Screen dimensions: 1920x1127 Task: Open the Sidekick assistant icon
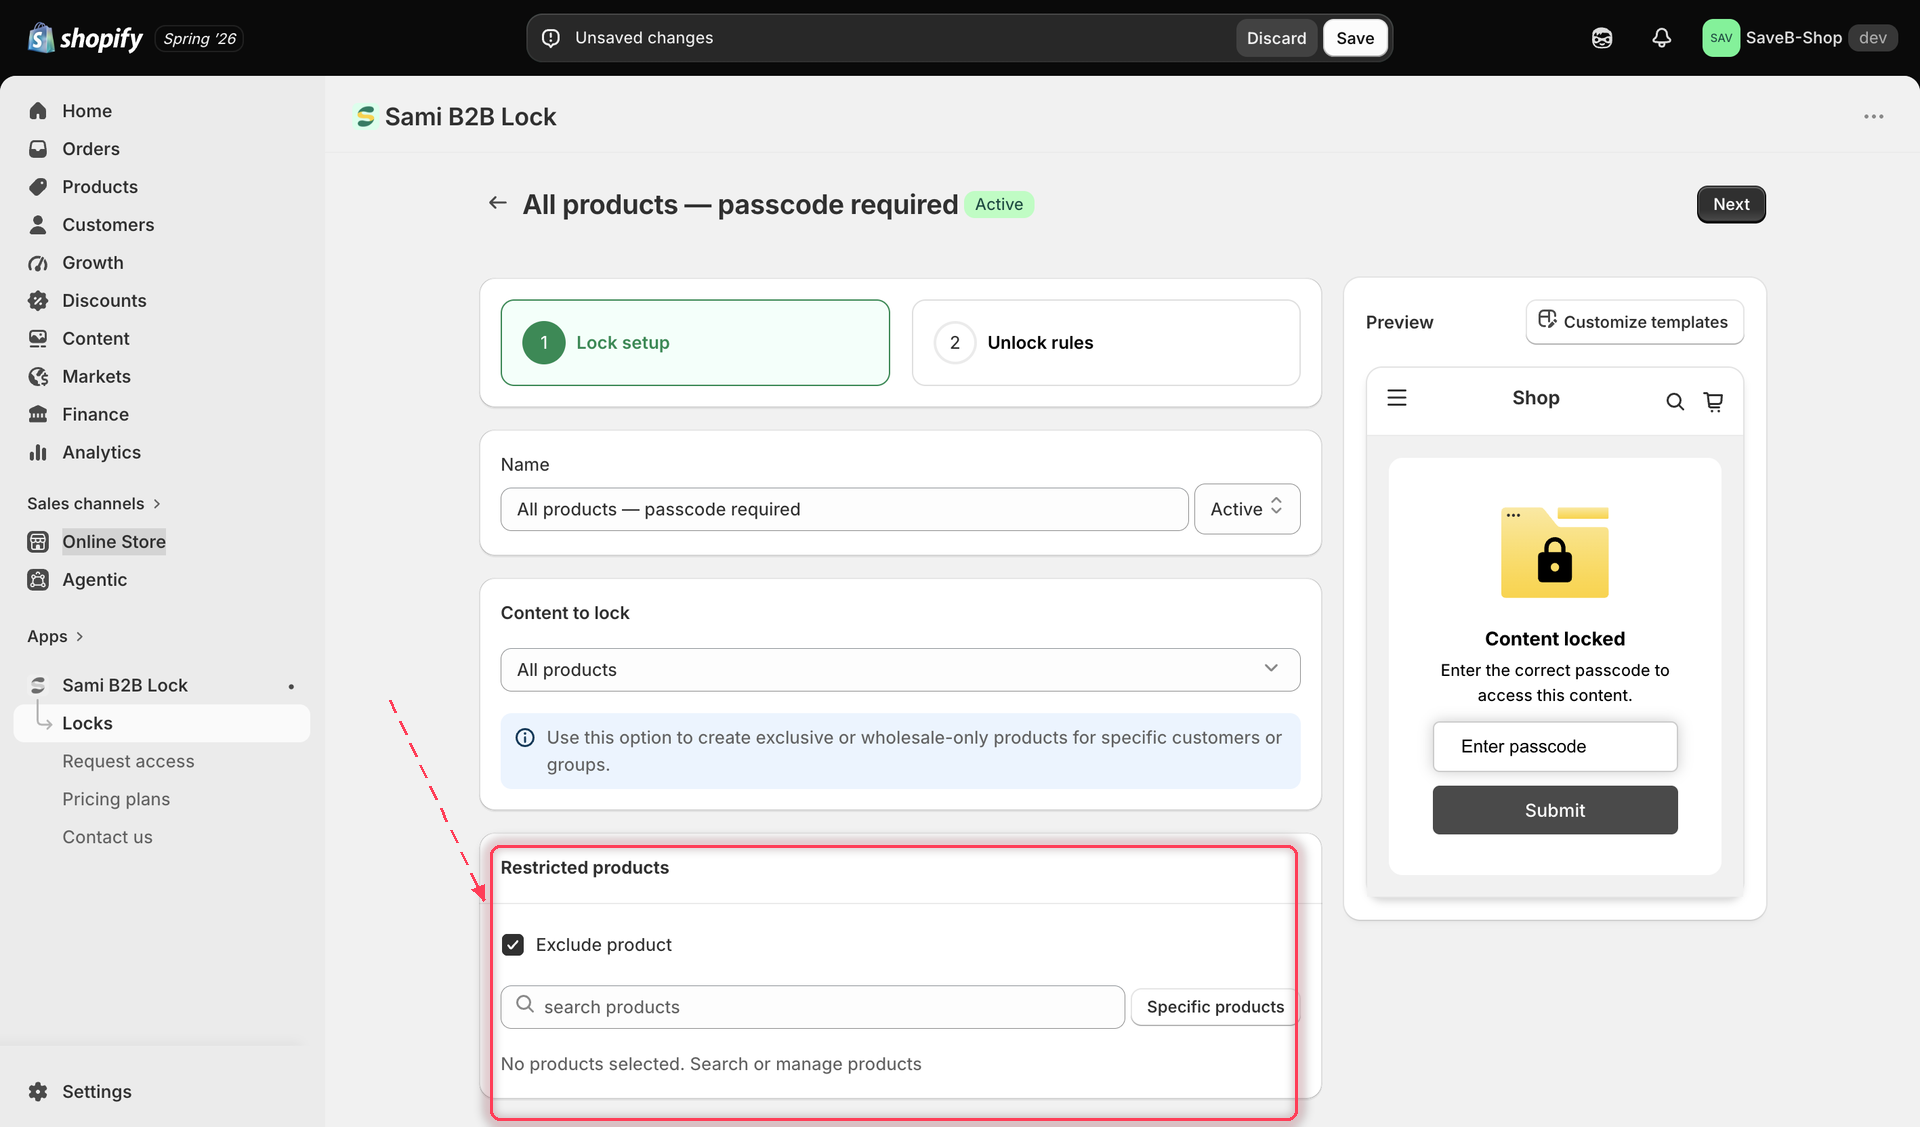point(1602,38)
